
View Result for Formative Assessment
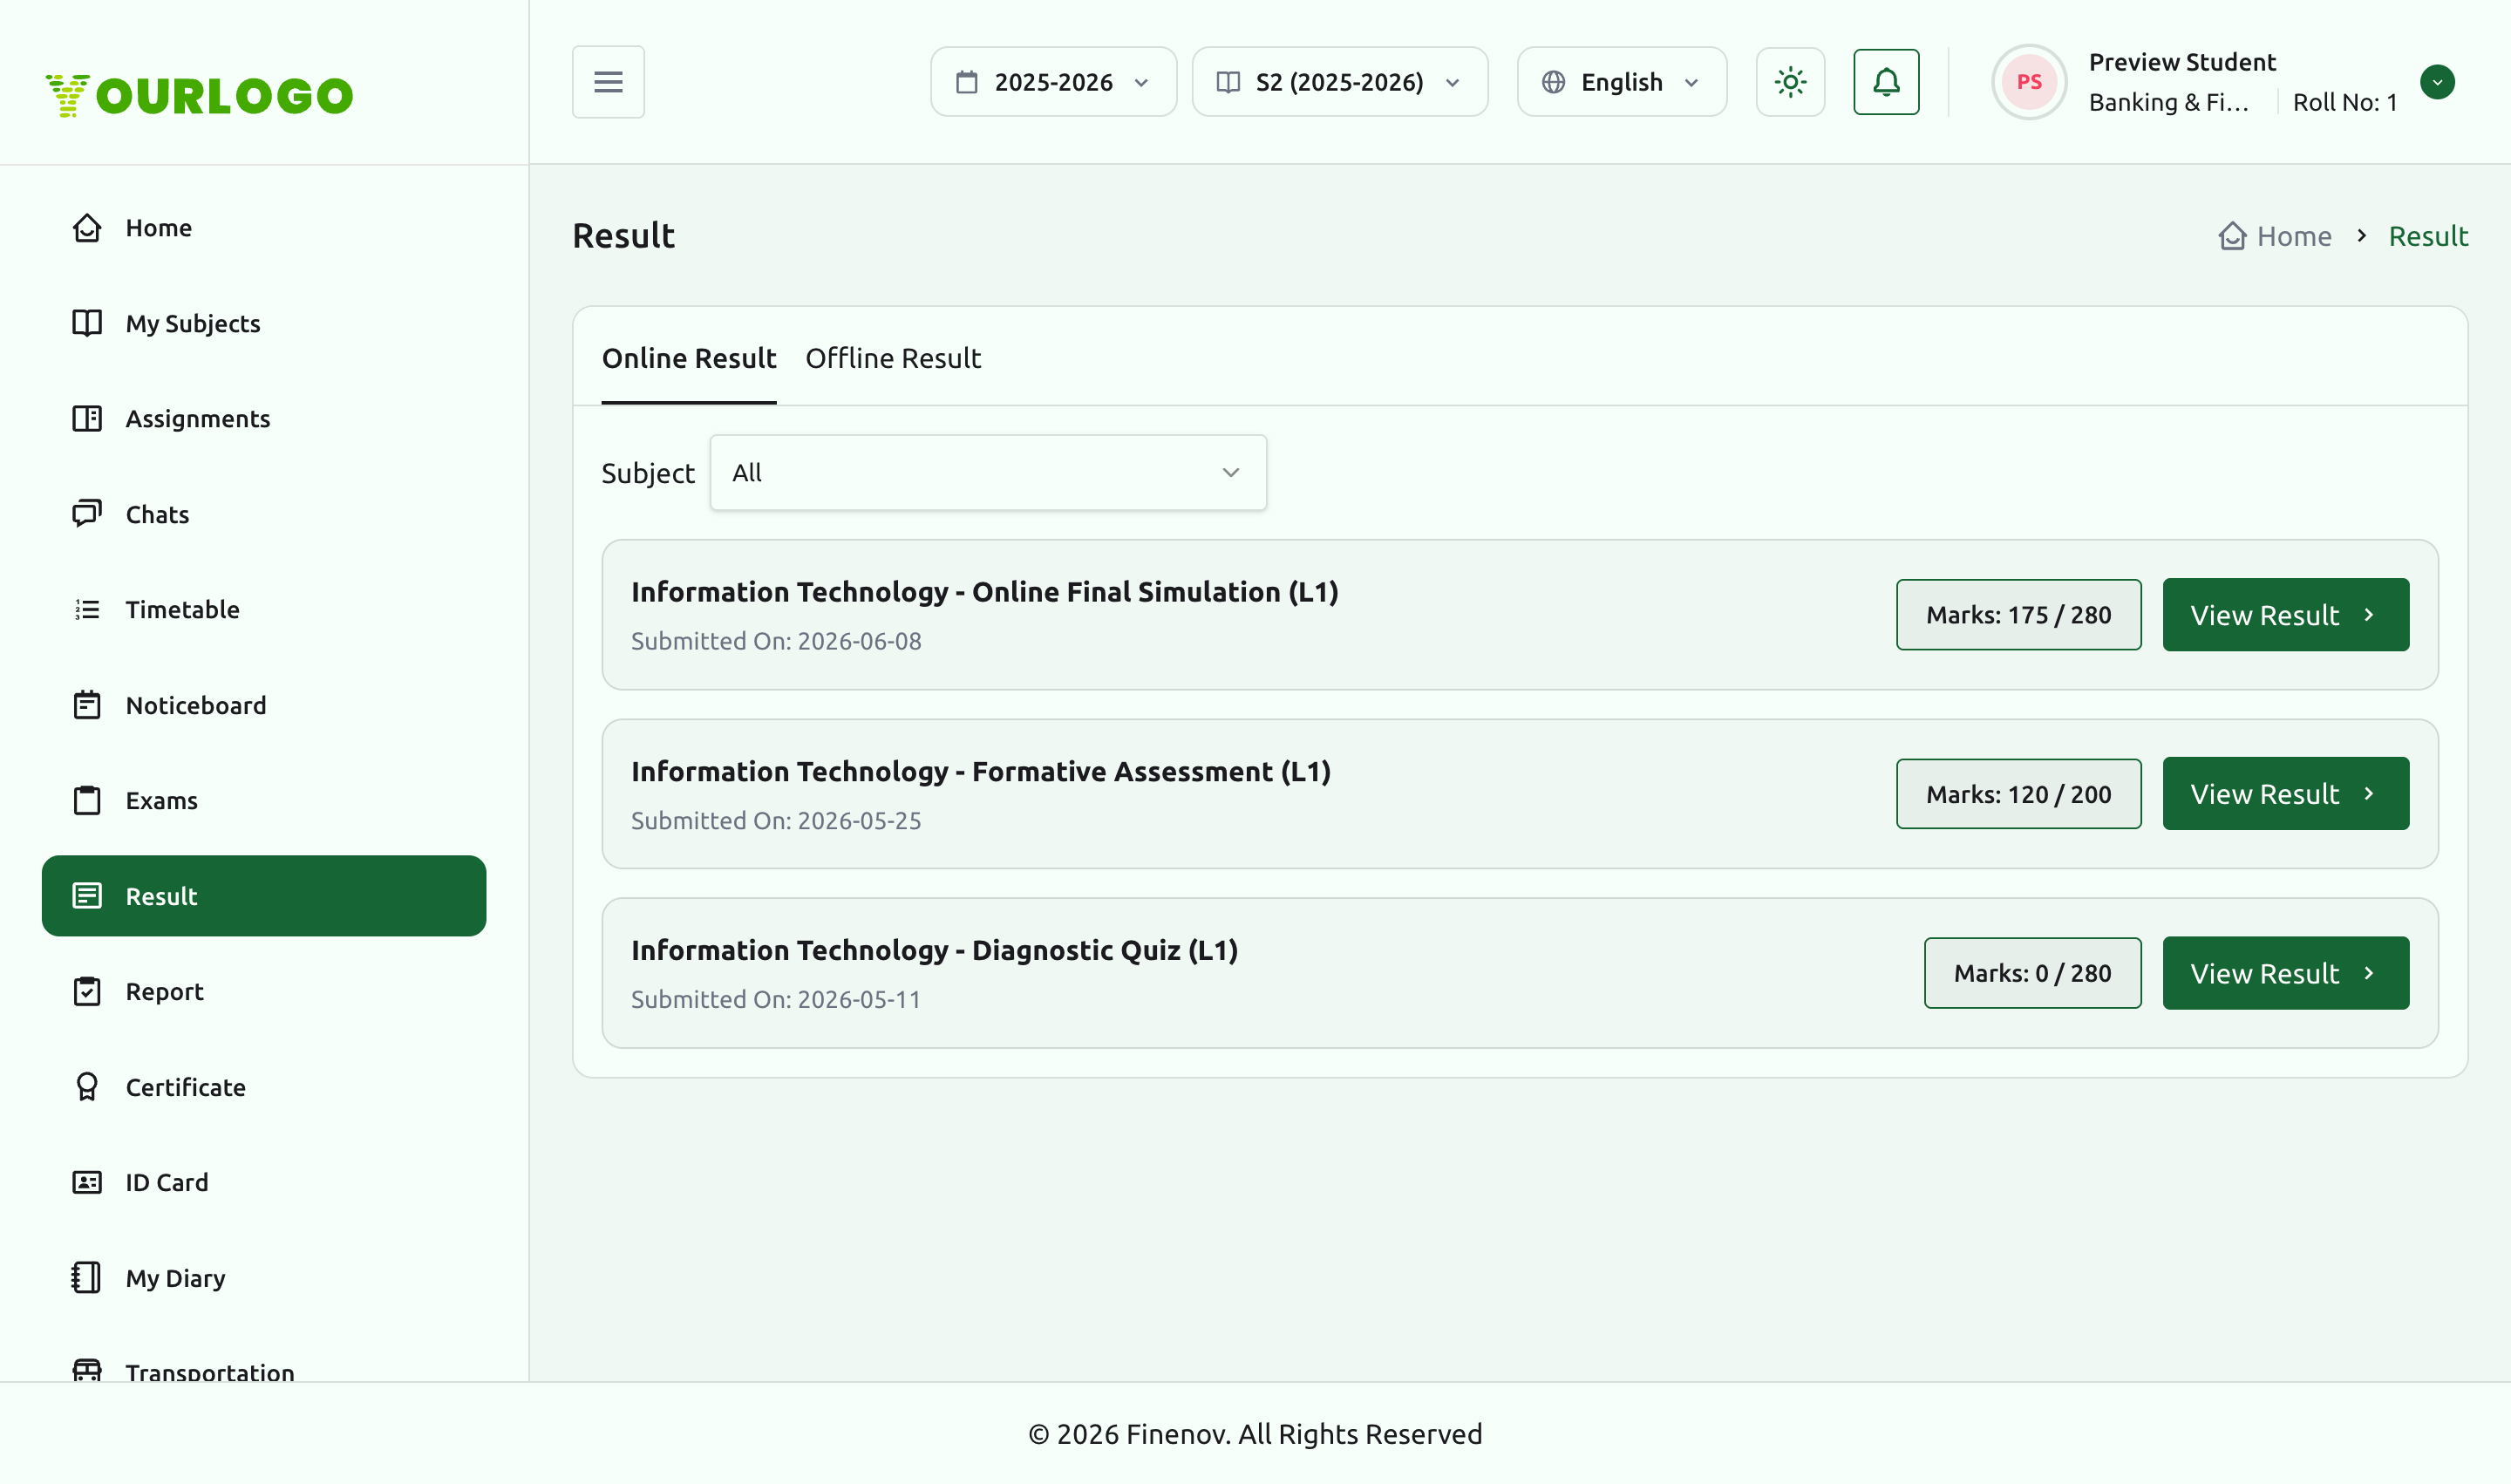click(x=2285, y=794)
